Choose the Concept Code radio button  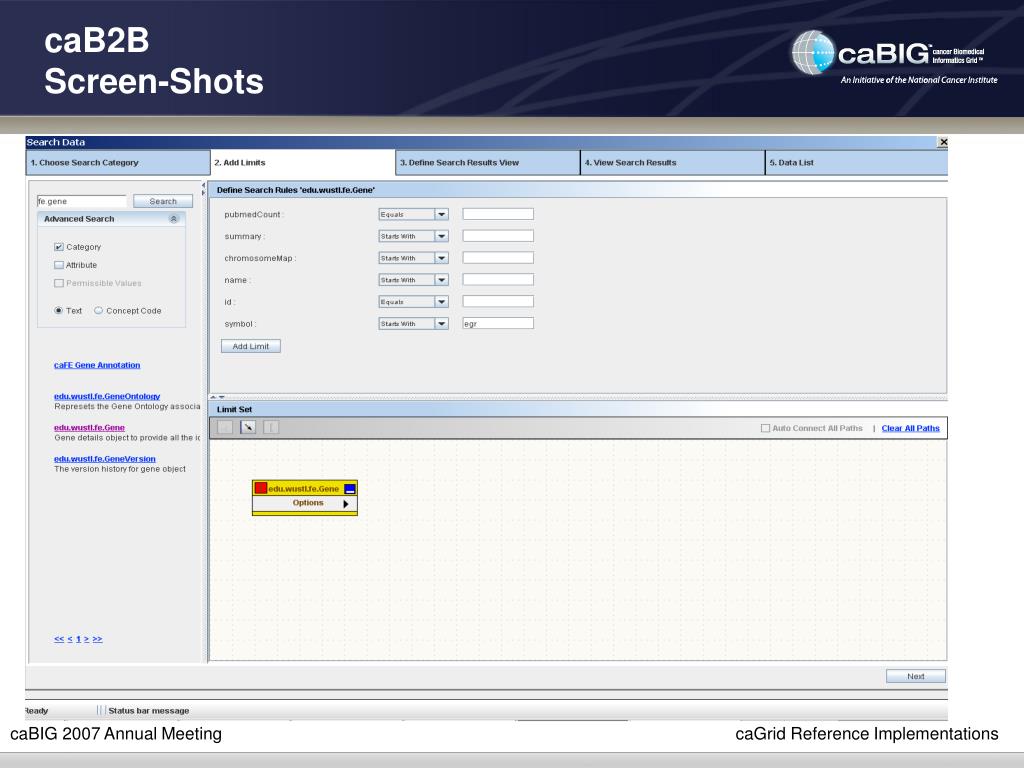99,311
